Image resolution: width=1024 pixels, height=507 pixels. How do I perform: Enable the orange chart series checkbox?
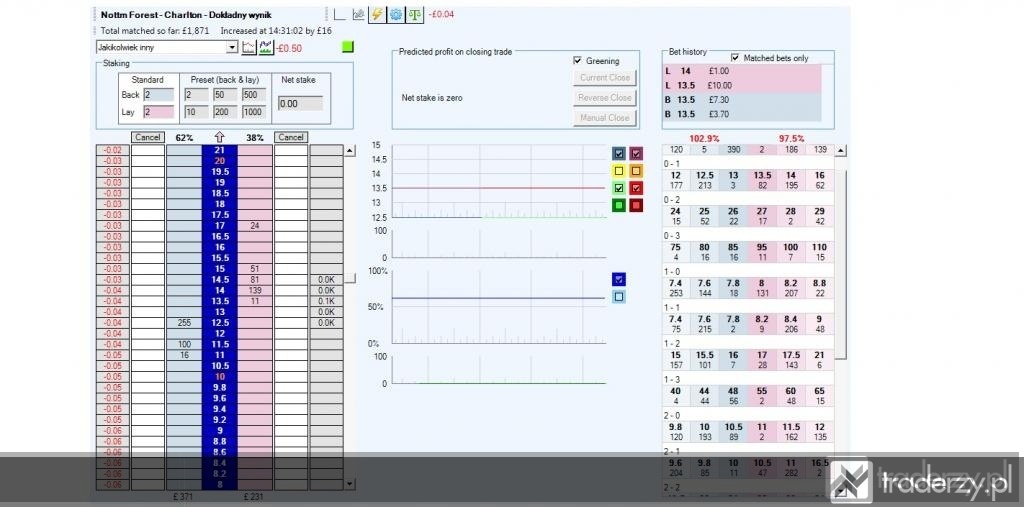(x=636, y=171)
